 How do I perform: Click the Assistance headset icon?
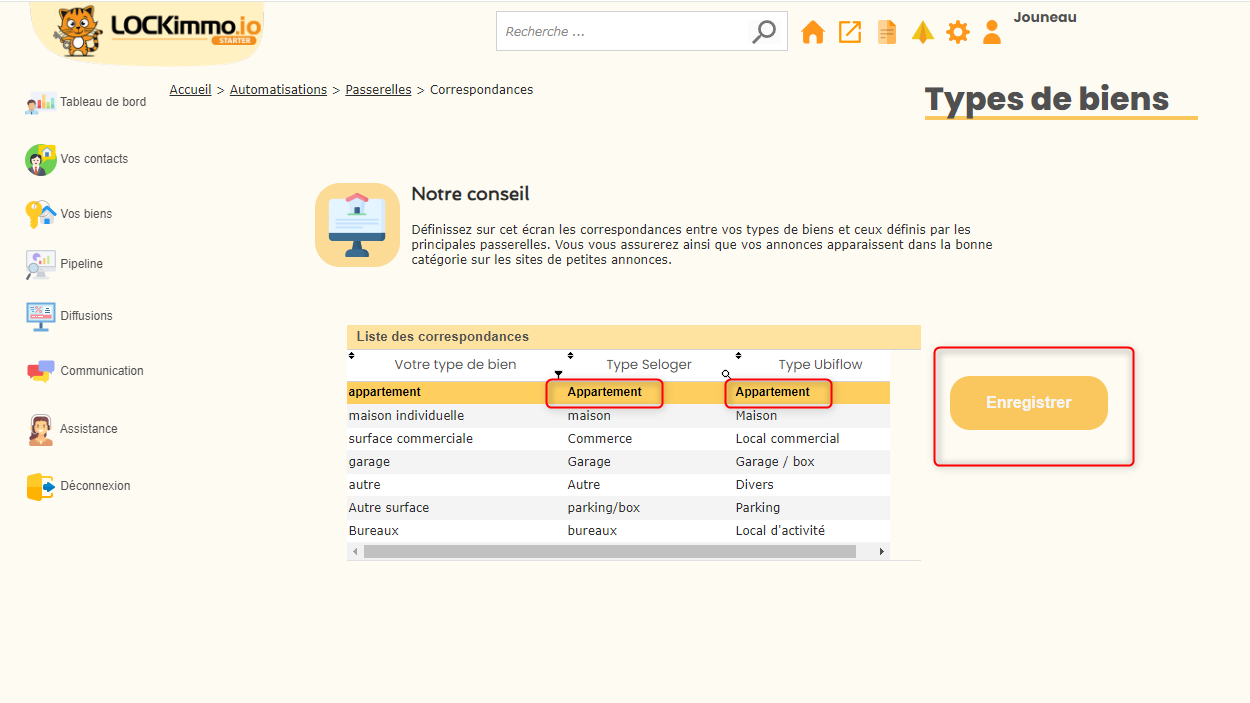(x=40, y=429)
